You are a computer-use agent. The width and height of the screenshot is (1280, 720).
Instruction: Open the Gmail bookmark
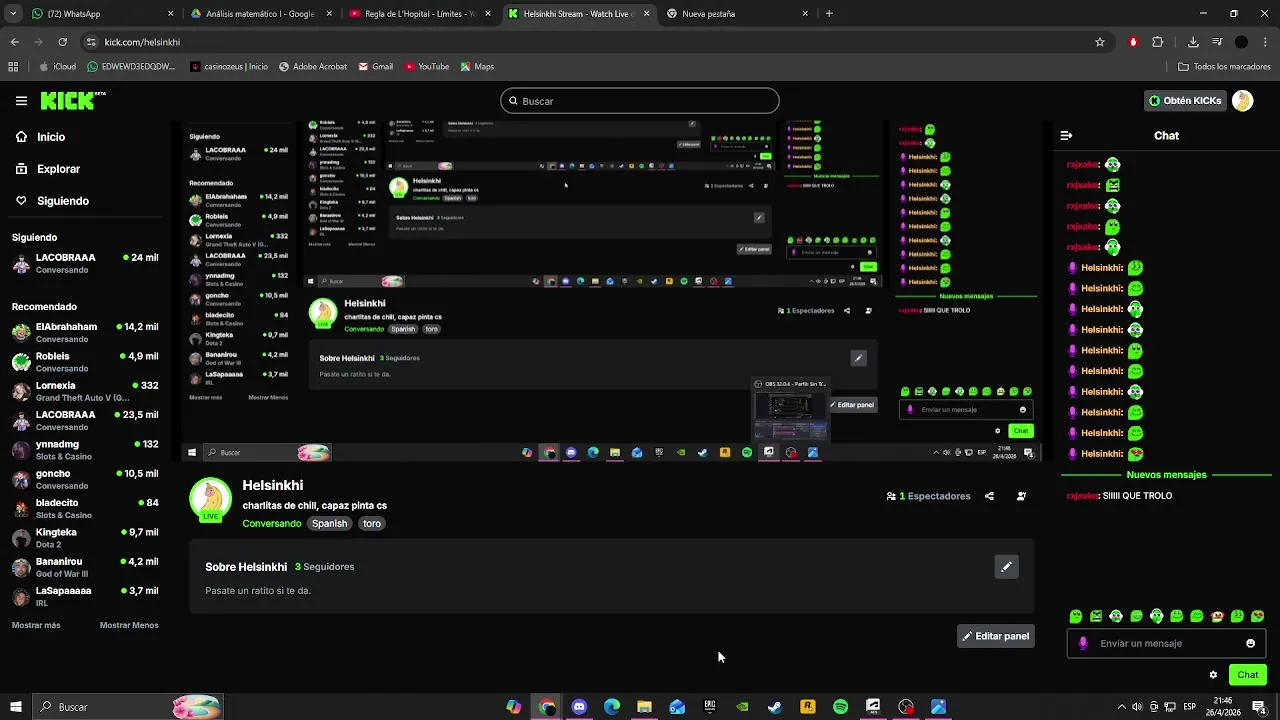(x=375, y=67)
